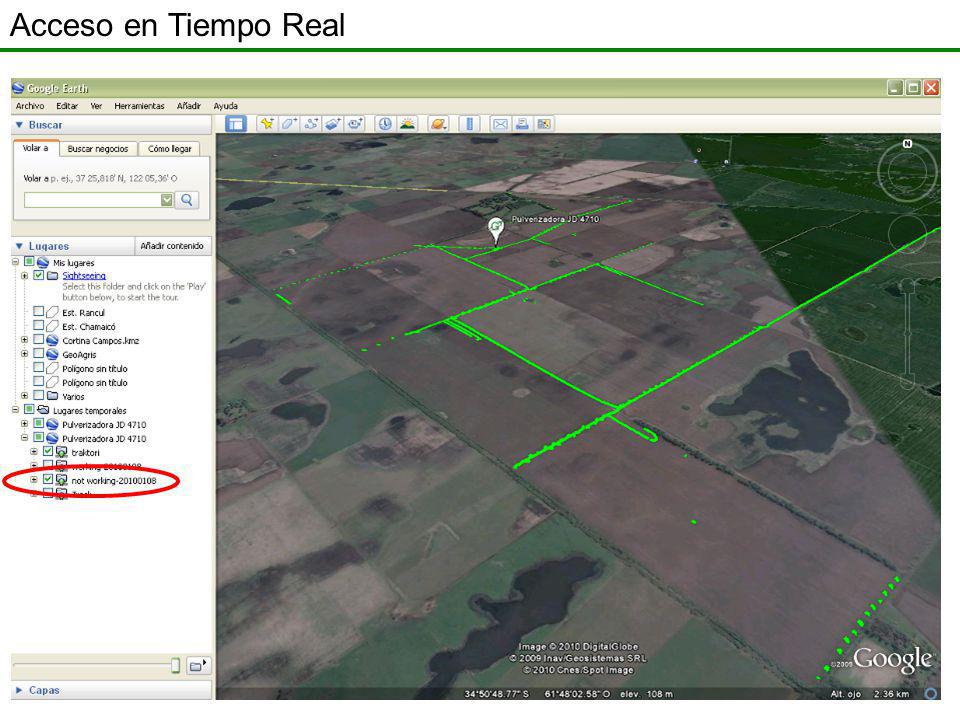Add a placemark with the pushpin tool
Screen dimensions: 960x720
266,124
